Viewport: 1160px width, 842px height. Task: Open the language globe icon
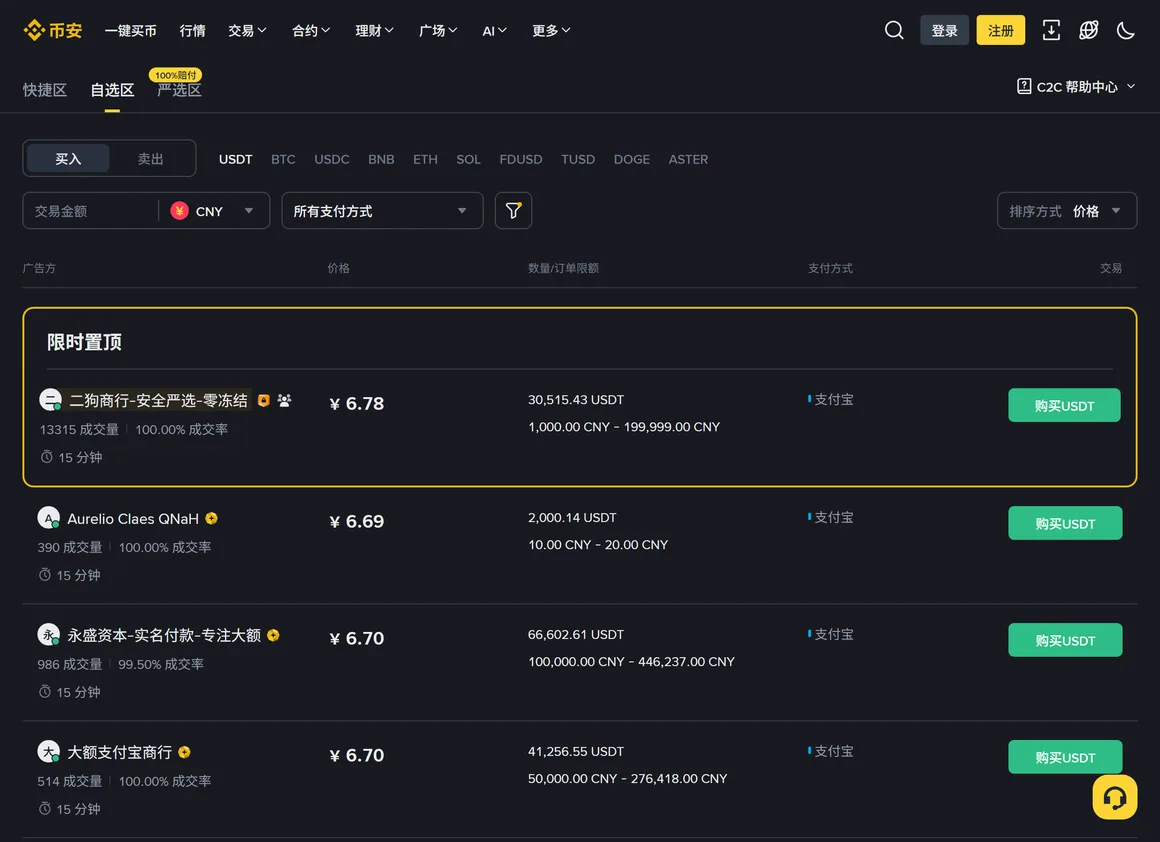coord(1088,30)
